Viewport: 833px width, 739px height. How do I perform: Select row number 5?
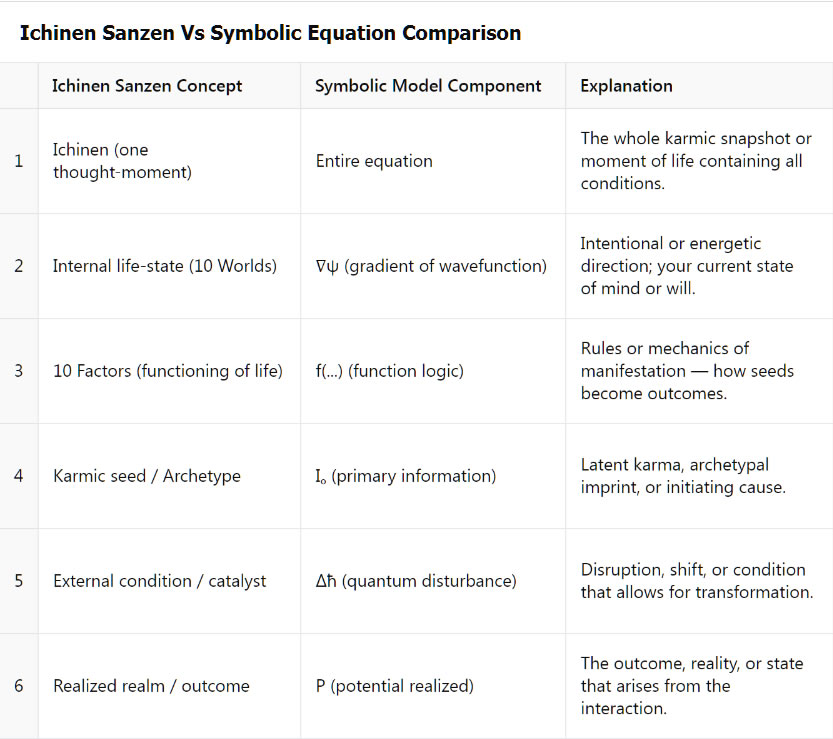point(19,581)
